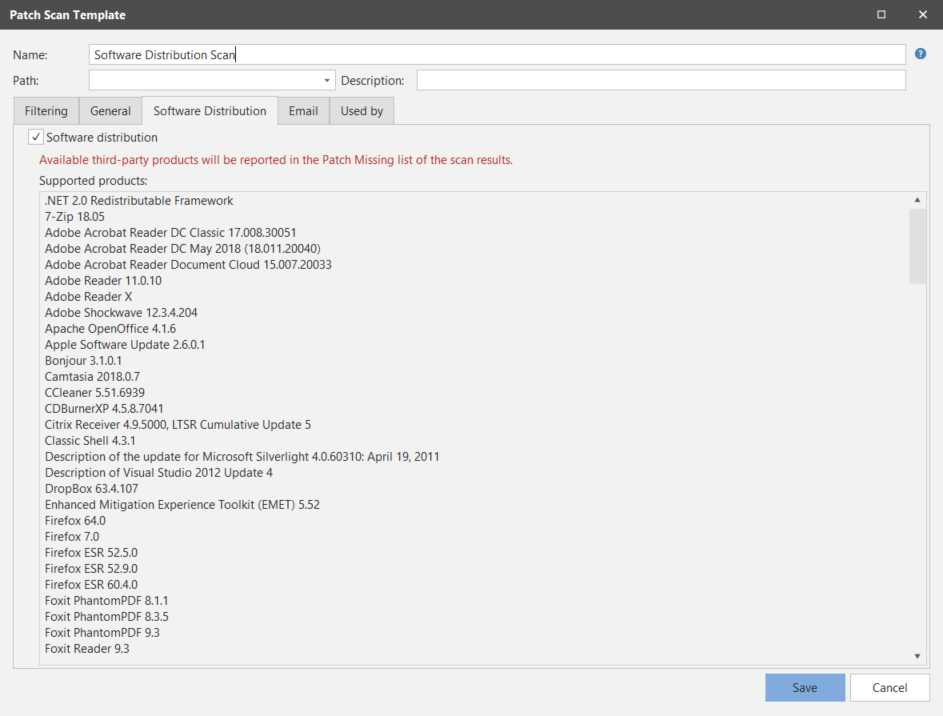Select CCleaner 5.51.6939
Screen dimensions: 943x716
(x=94, y=393)
